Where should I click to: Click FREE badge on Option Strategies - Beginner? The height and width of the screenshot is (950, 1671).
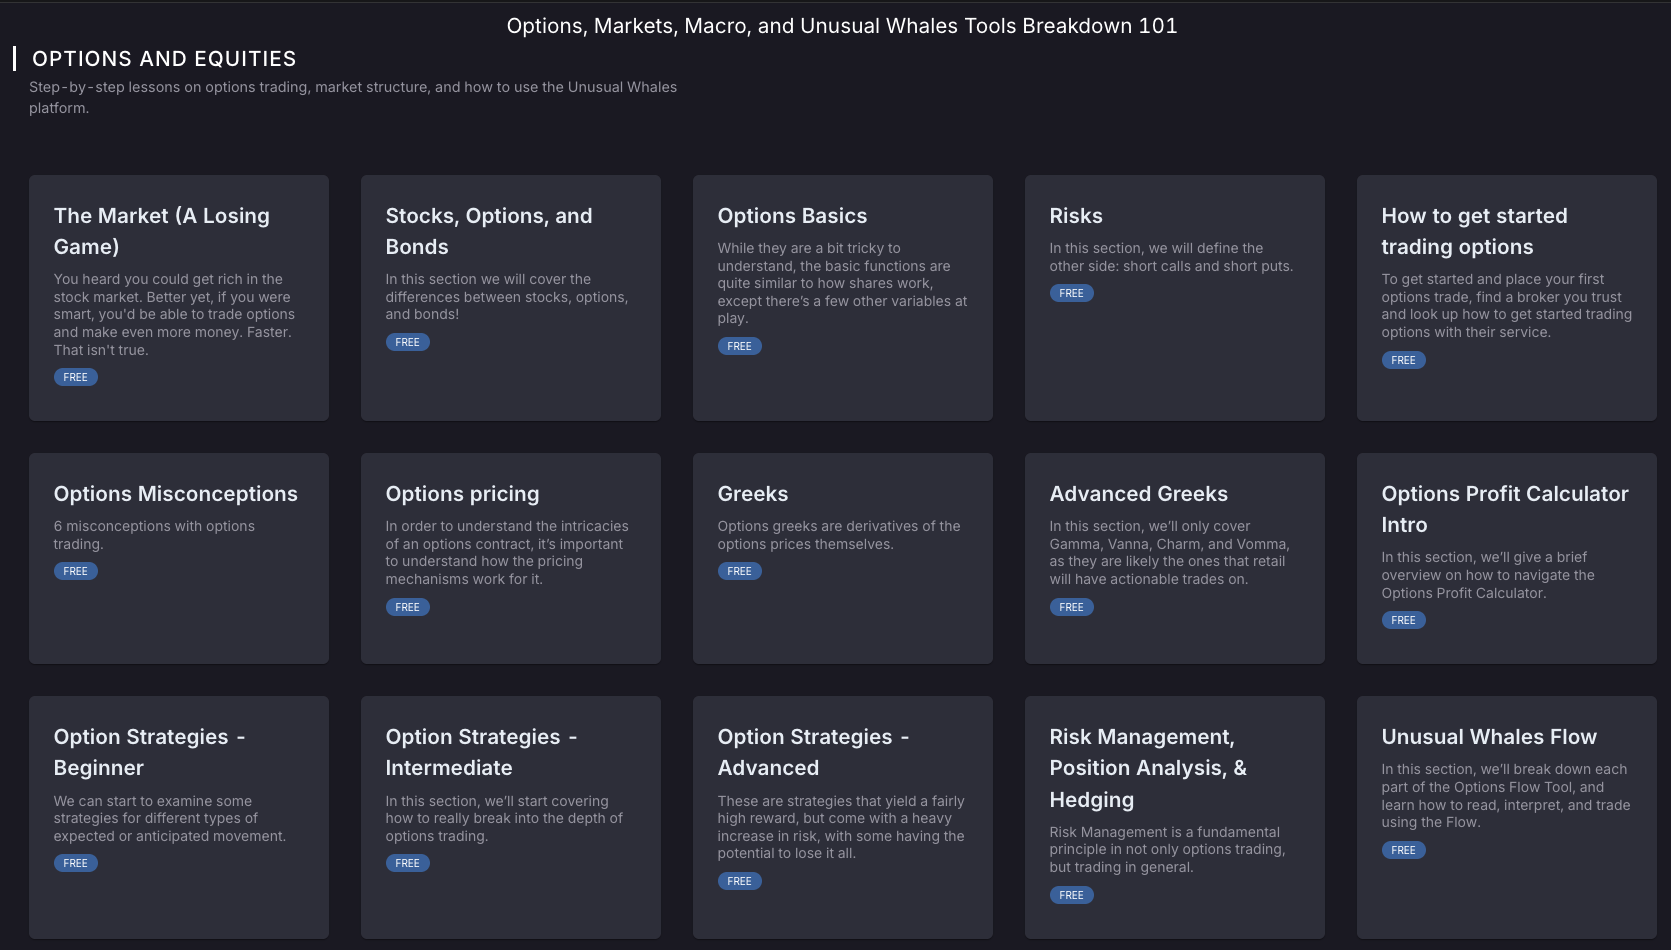coord(76,863)
